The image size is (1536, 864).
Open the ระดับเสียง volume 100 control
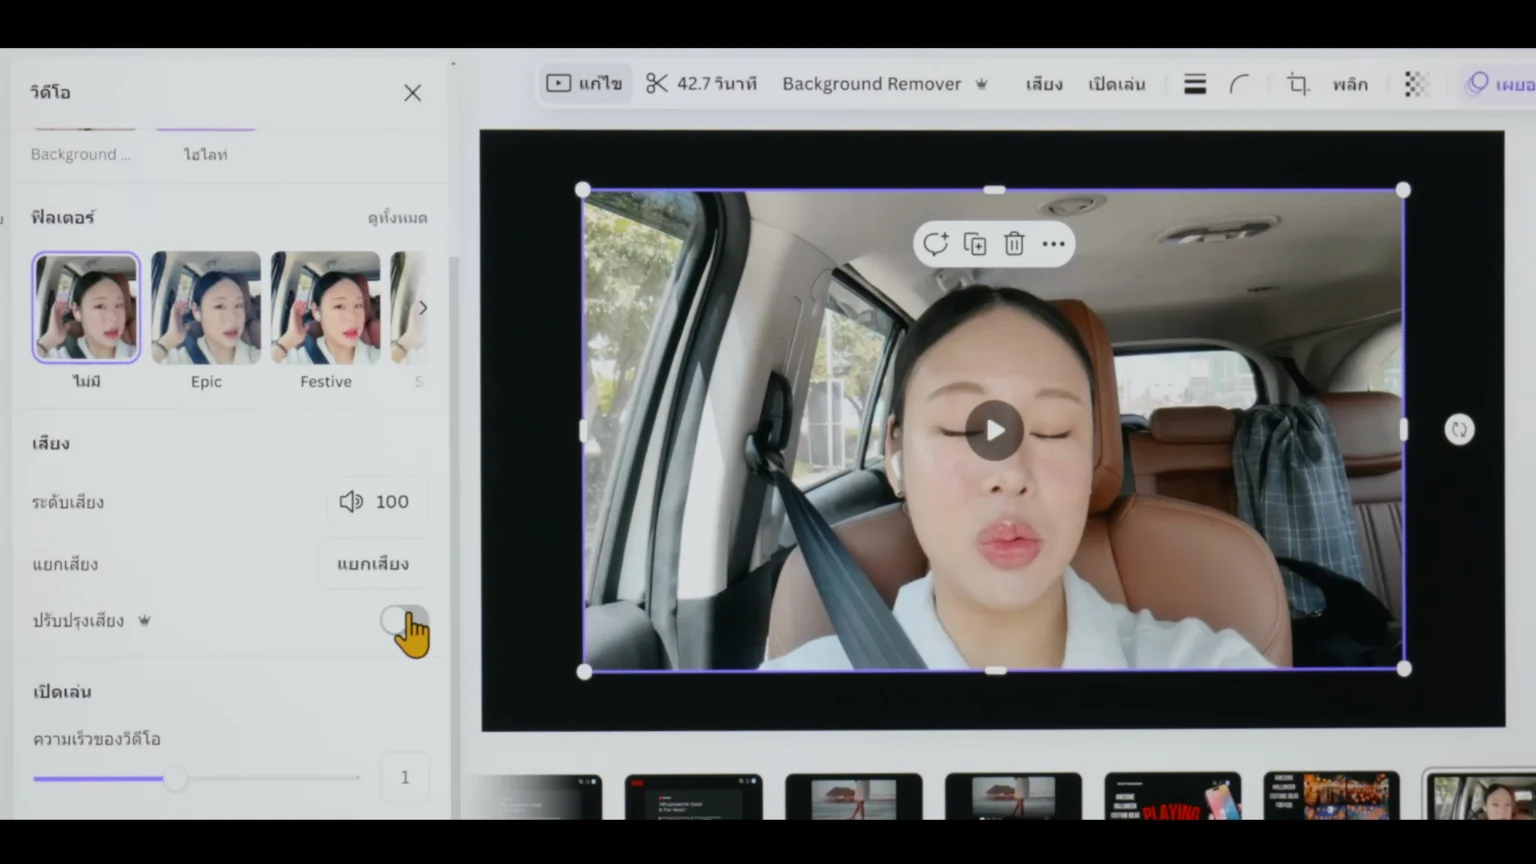376,502
